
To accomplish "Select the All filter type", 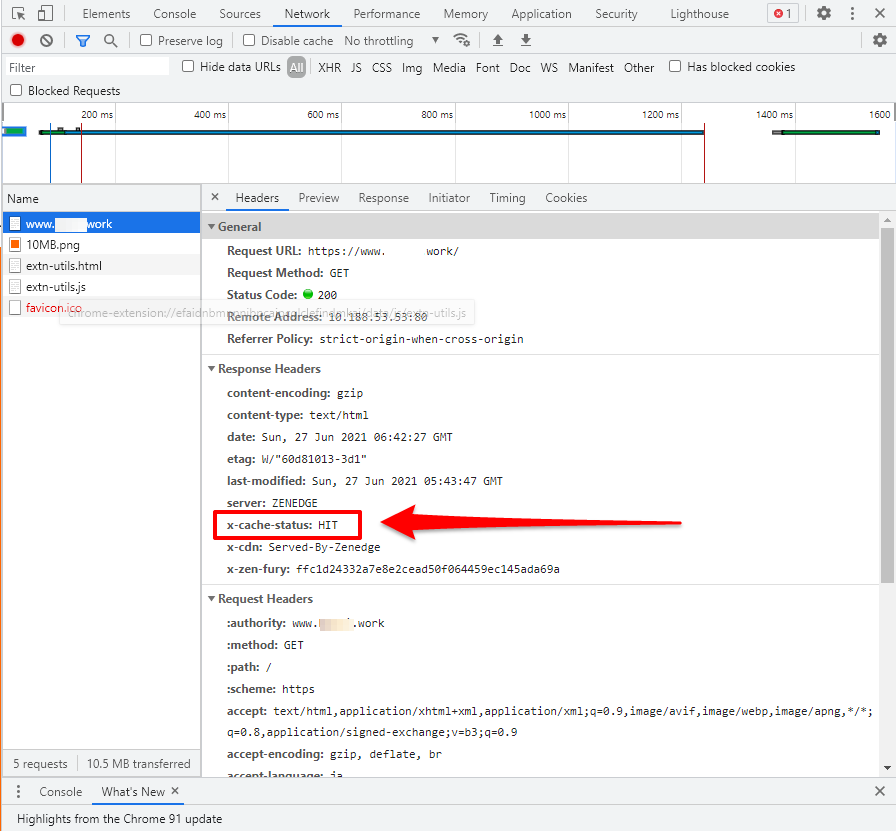I will tap(296, 67).
